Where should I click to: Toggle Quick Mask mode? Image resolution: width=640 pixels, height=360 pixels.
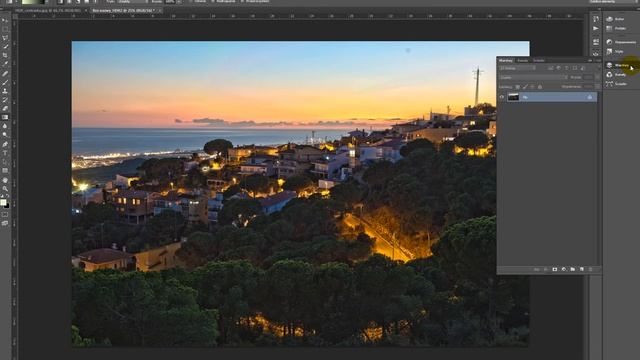pyautogui.click(x=5, y=214)
